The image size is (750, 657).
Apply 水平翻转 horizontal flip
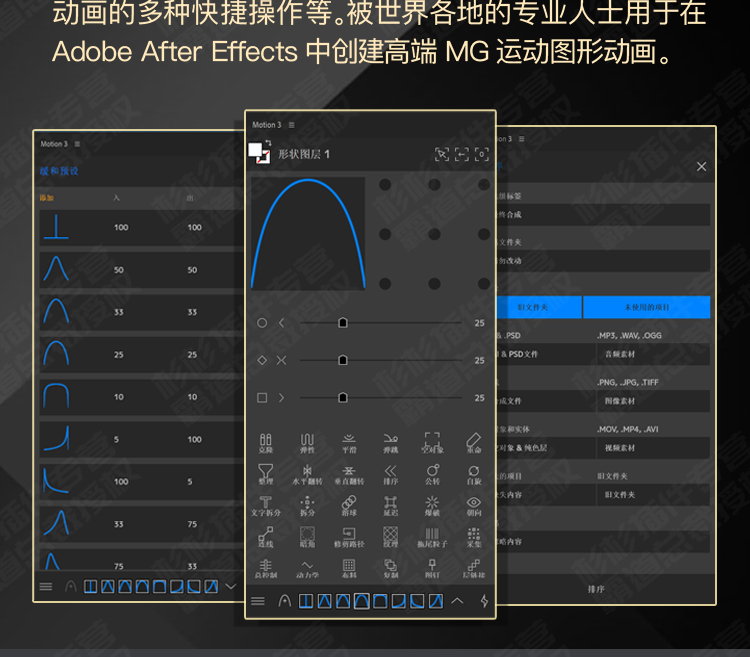[x=307, y=474]
